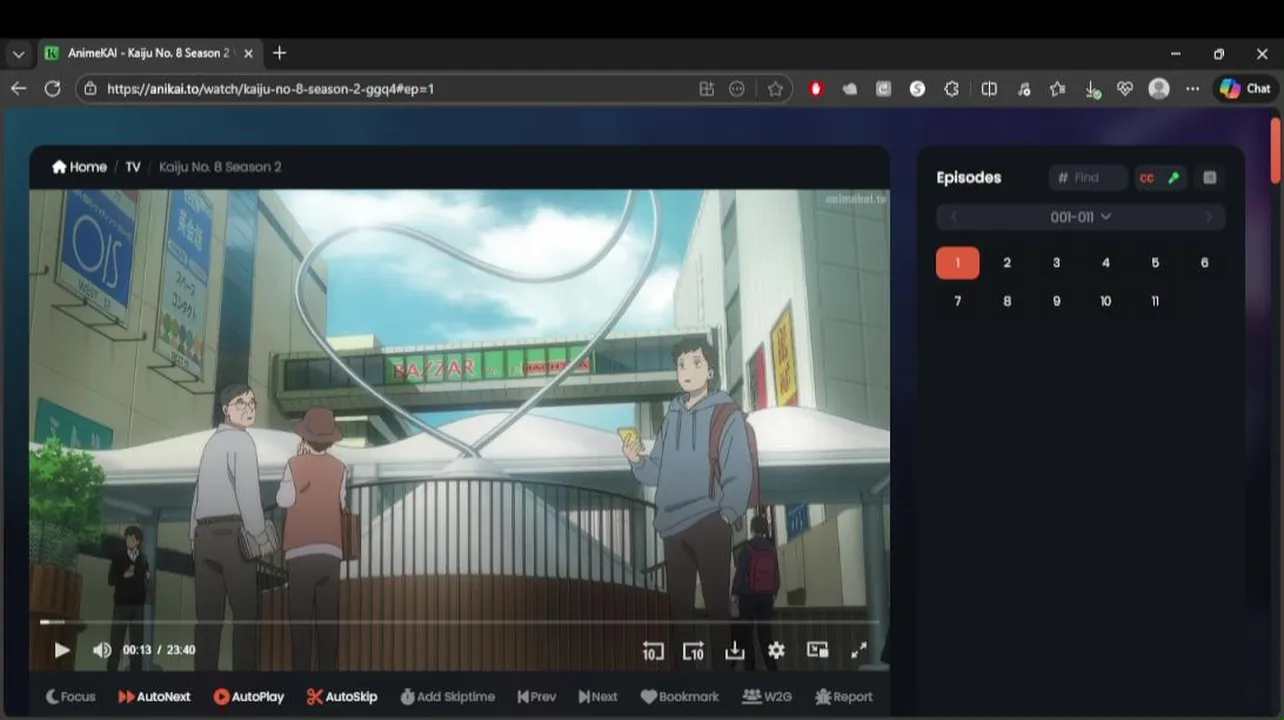Image resolution: width=1284 pixels, height=720 pixels.
Task: Go to the Next episode
Action: (x=598, y=697)
